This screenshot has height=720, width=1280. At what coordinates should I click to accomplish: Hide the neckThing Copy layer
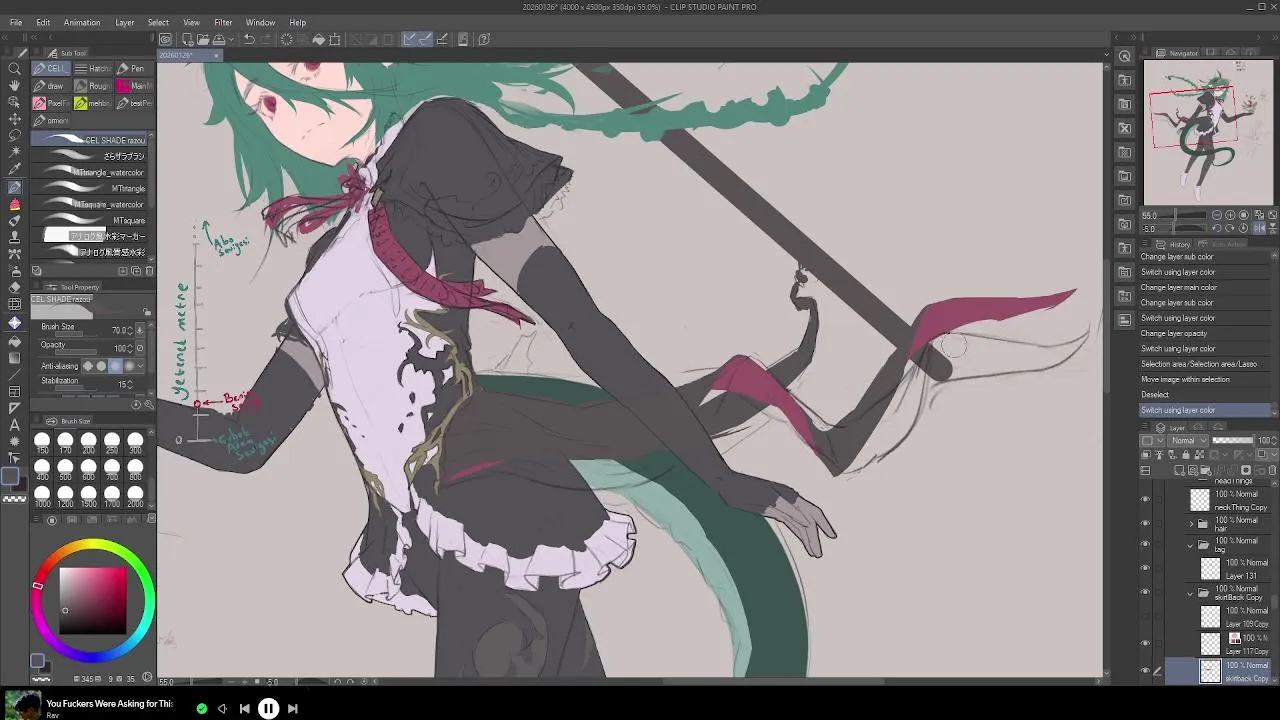[x=1145, y=500]
